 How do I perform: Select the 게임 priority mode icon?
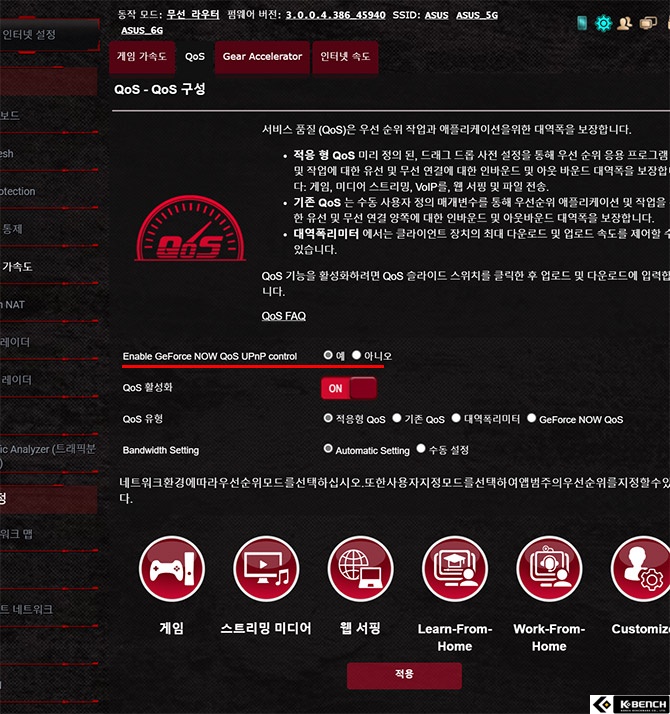[172, 569]
